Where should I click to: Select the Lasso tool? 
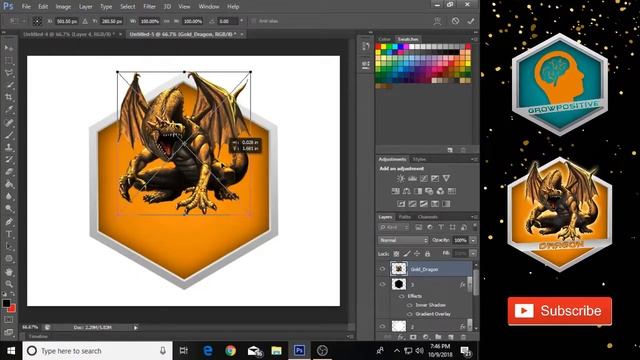[9, 73]
